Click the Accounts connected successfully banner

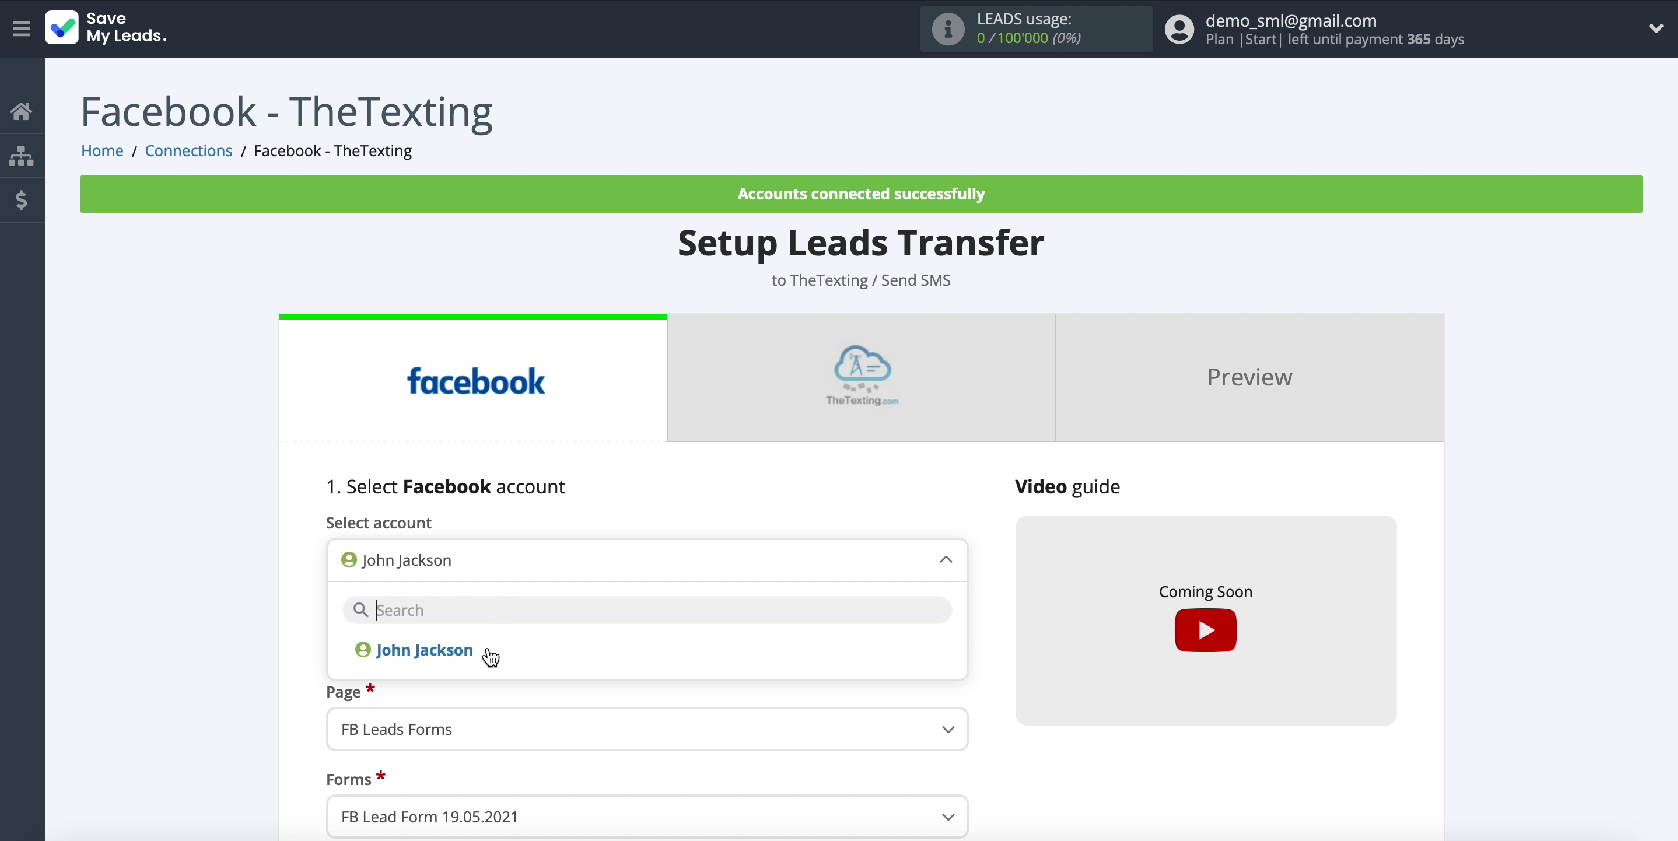[861, 194]
